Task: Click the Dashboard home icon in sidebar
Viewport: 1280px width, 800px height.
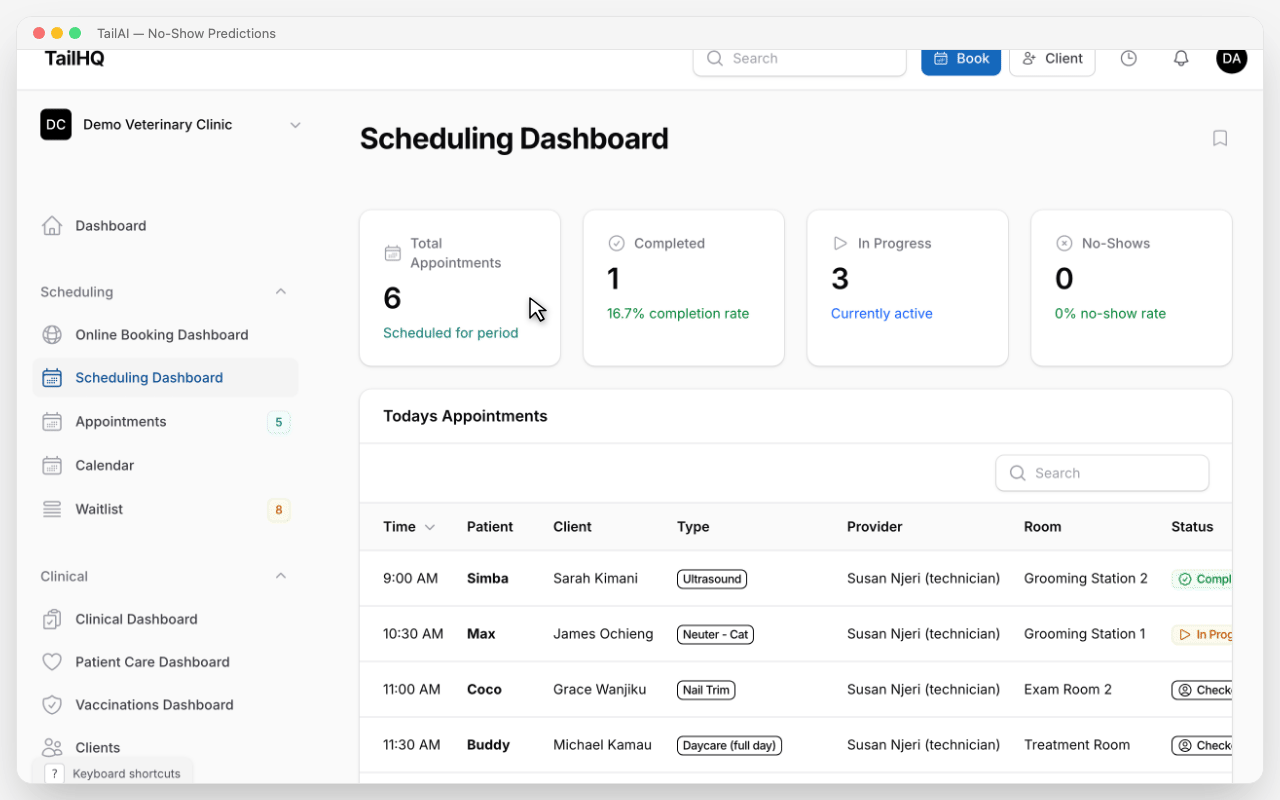Action: (x=52, y=226)
